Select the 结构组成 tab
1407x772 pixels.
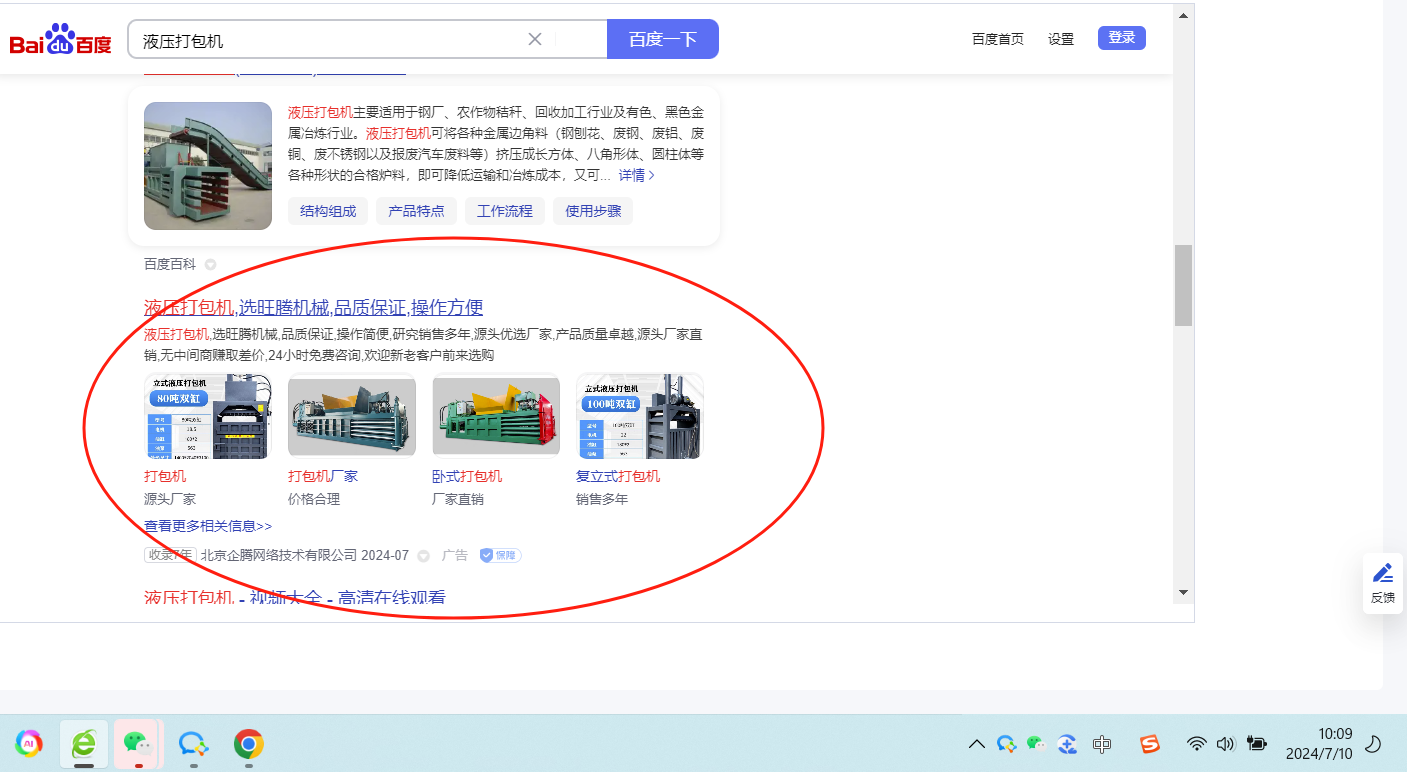click(328, 211)
